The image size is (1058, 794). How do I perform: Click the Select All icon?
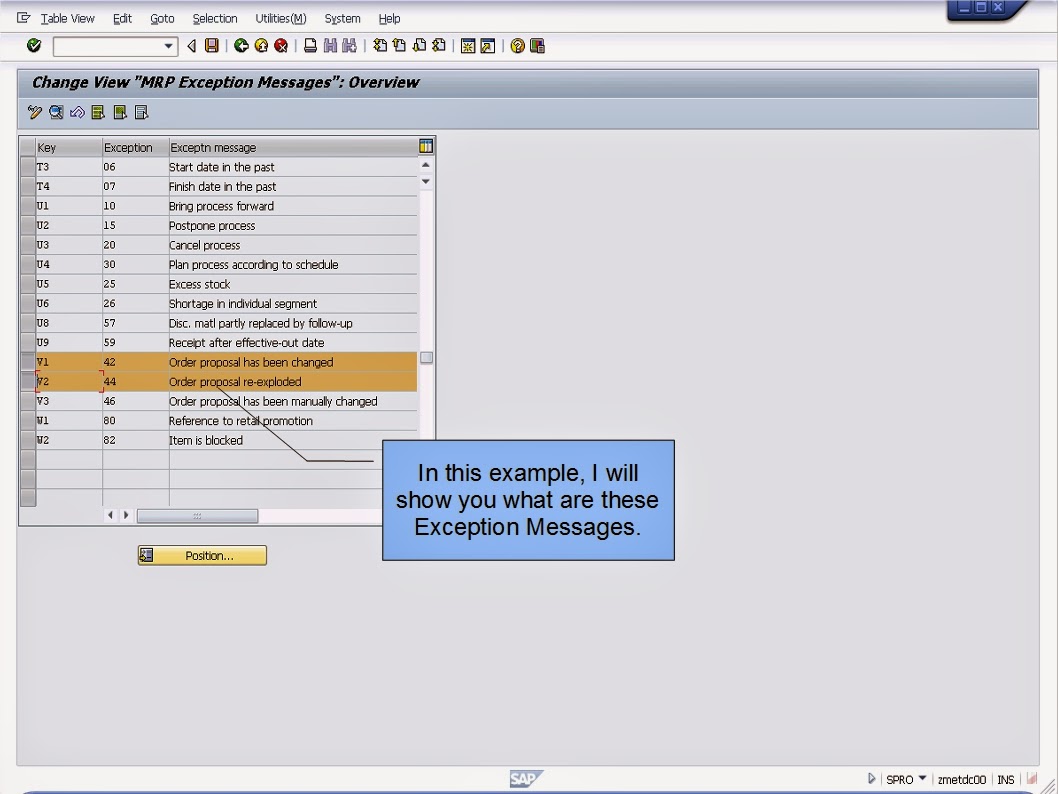pos(98,113)
